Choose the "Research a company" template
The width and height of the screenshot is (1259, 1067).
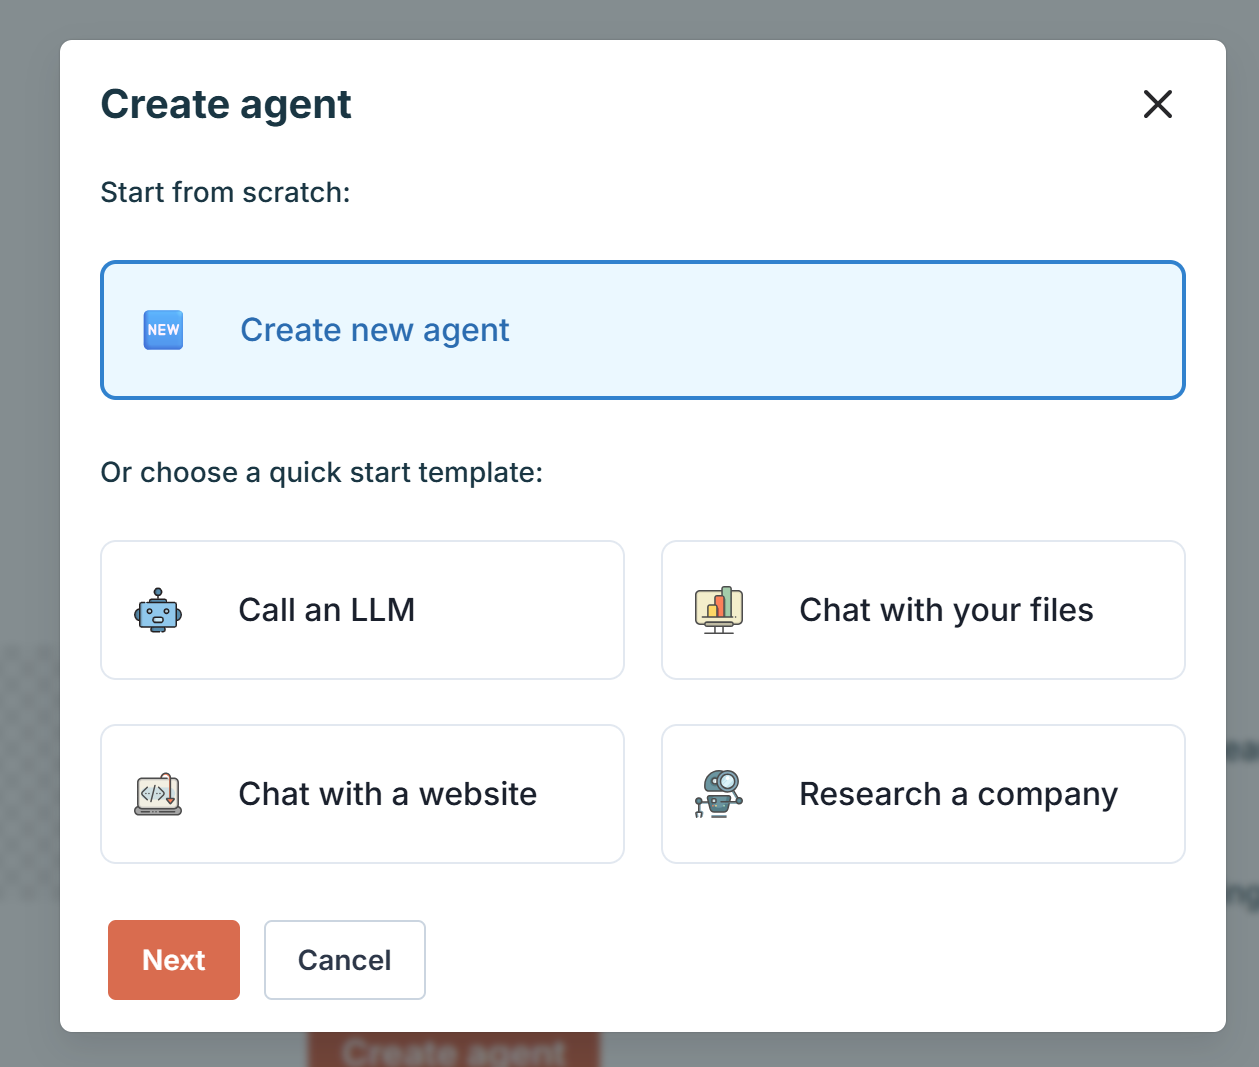tap(923, 794)
